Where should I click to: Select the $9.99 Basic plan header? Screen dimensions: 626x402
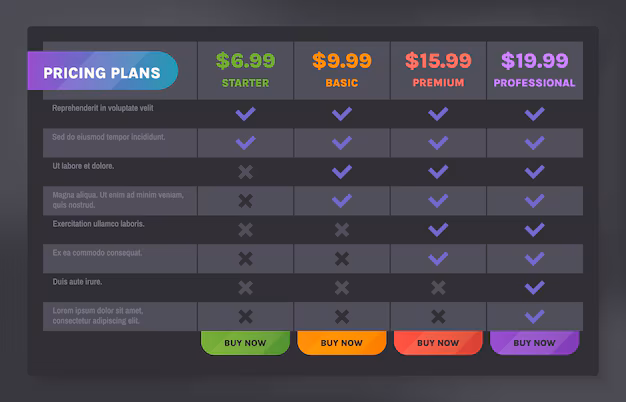point(342,70)
